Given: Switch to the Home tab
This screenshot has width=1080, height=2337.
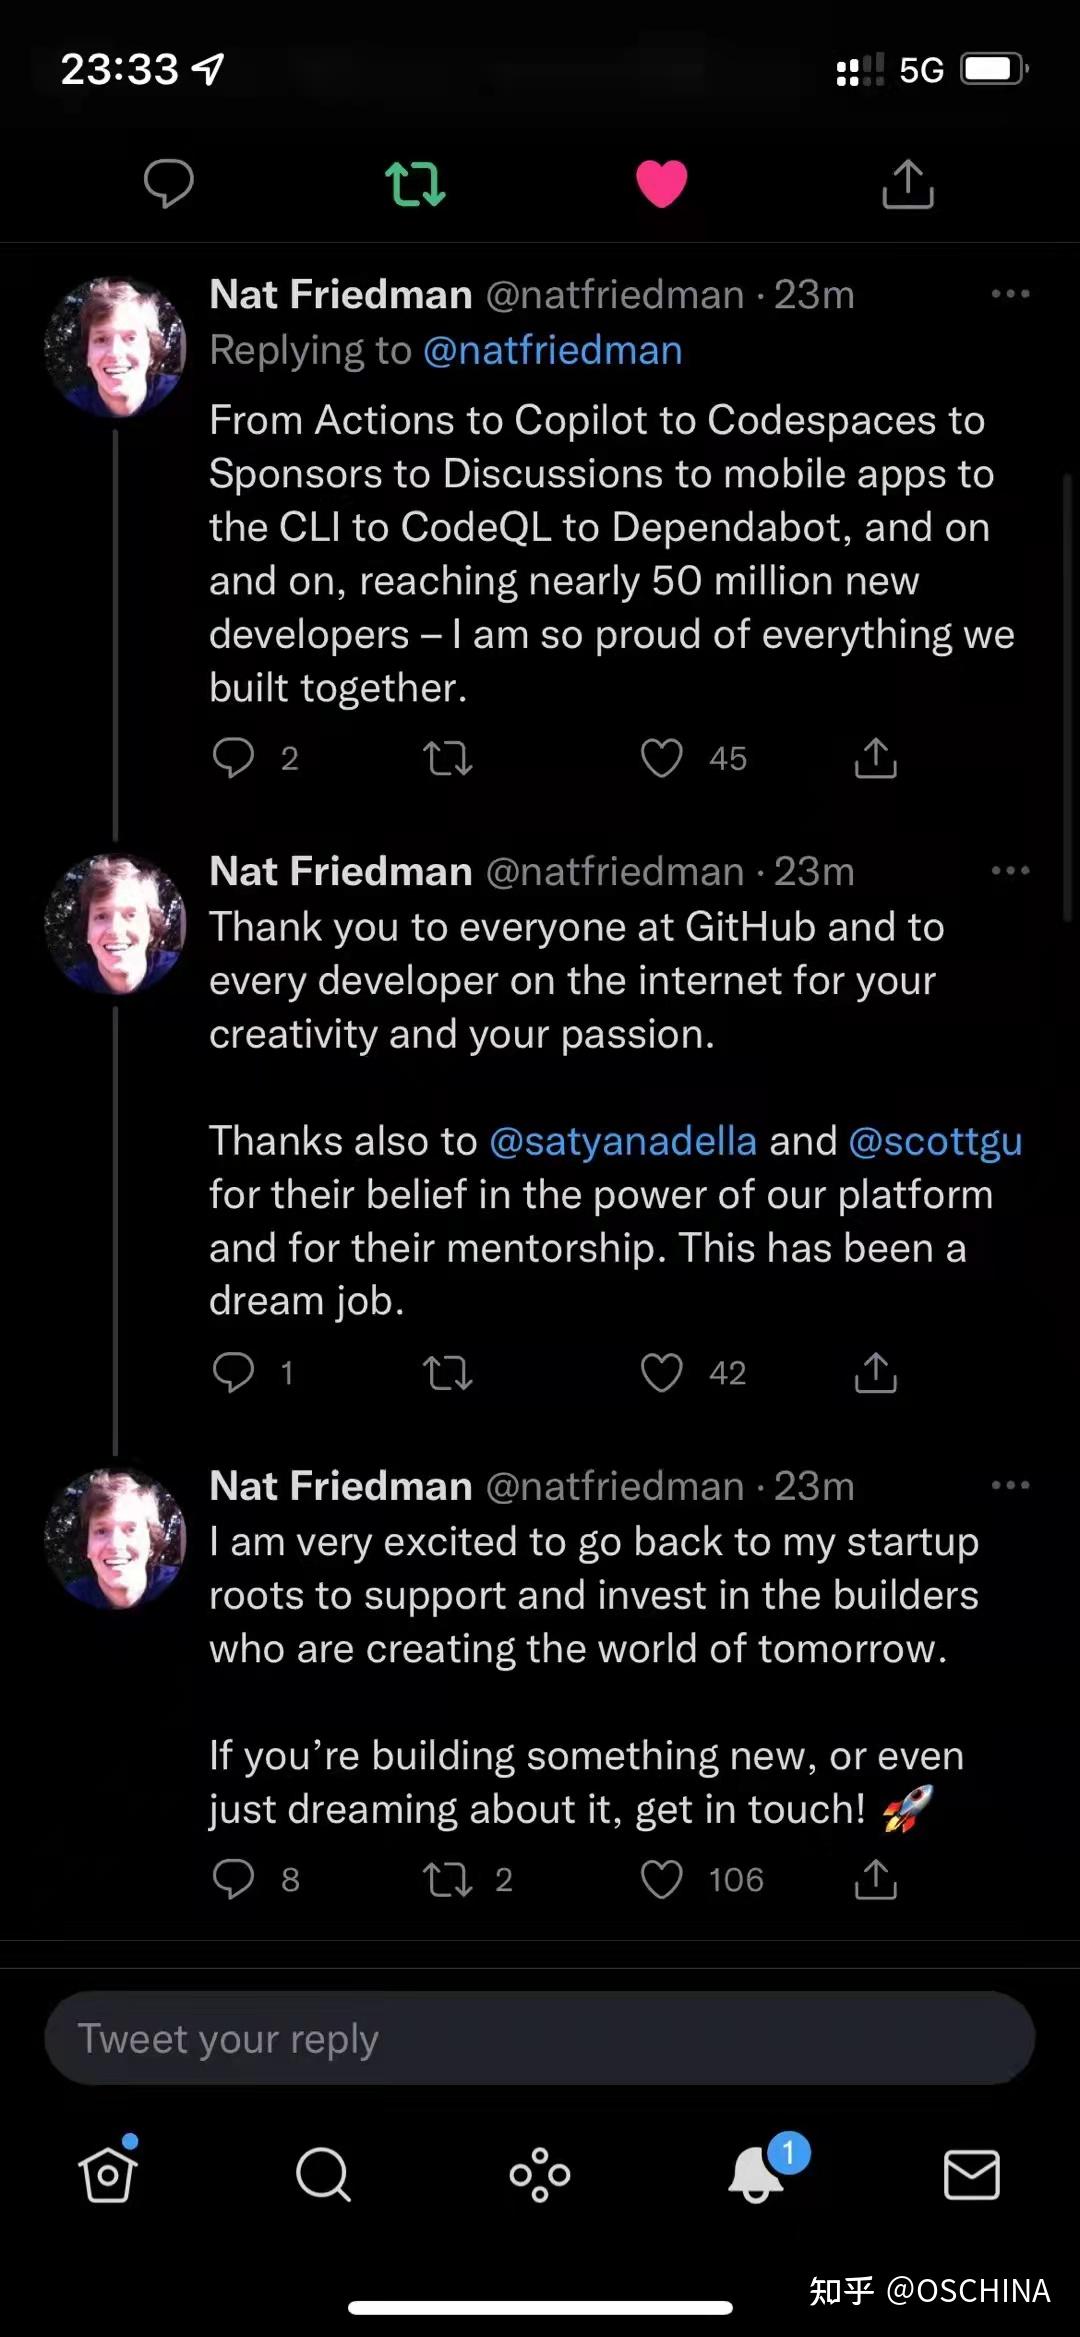Looking at the screenshot, I should click(107, 2174).
